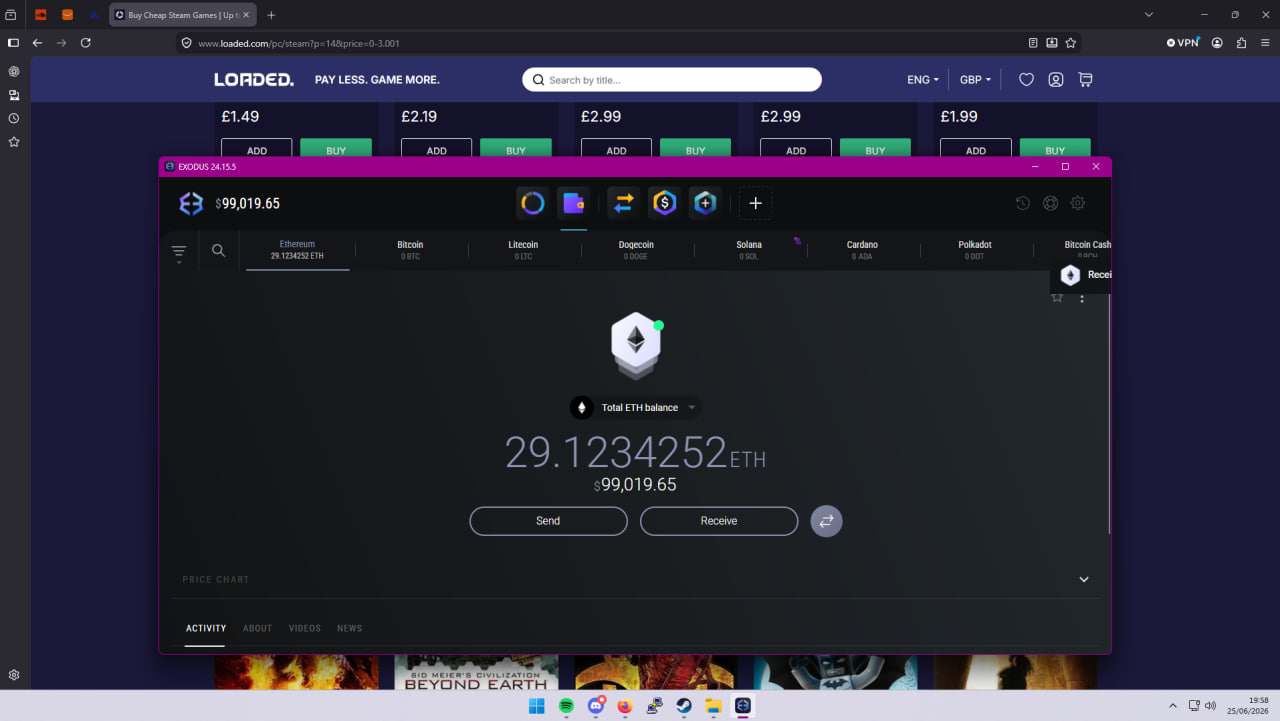Open a new browser tab
Screen dimensions: 1280x721
pos(271,15)
